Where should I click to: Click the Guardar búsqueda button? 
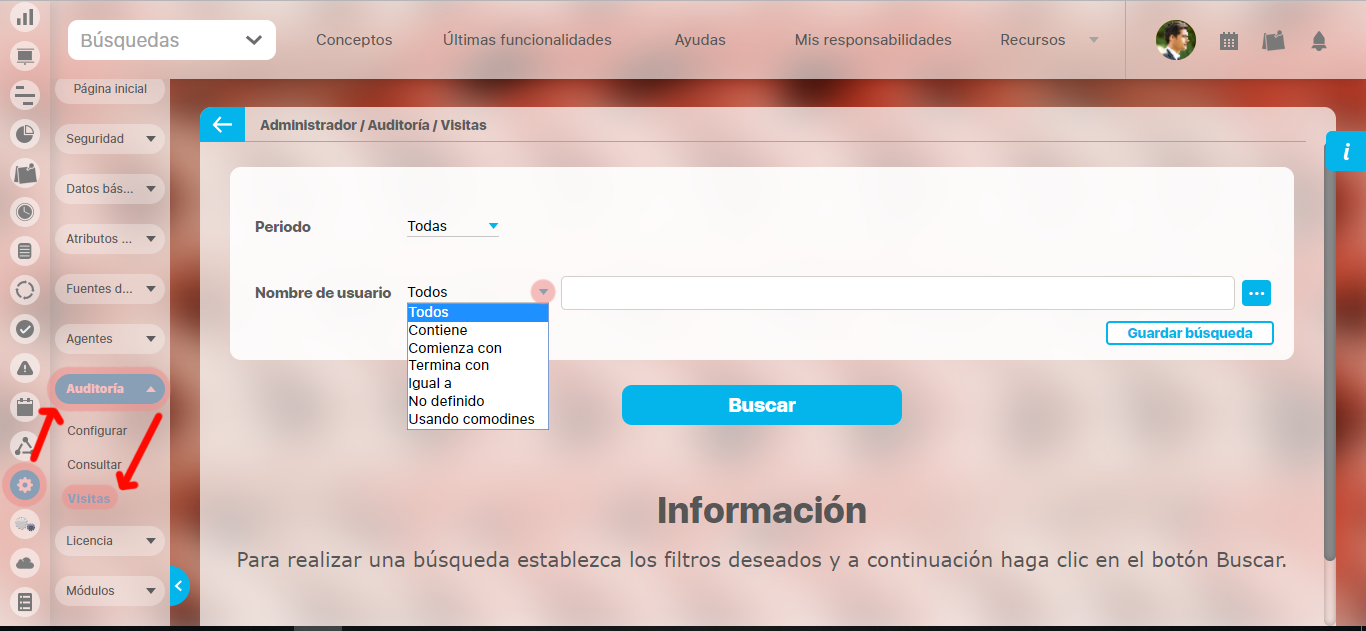tap(1189, 333)
